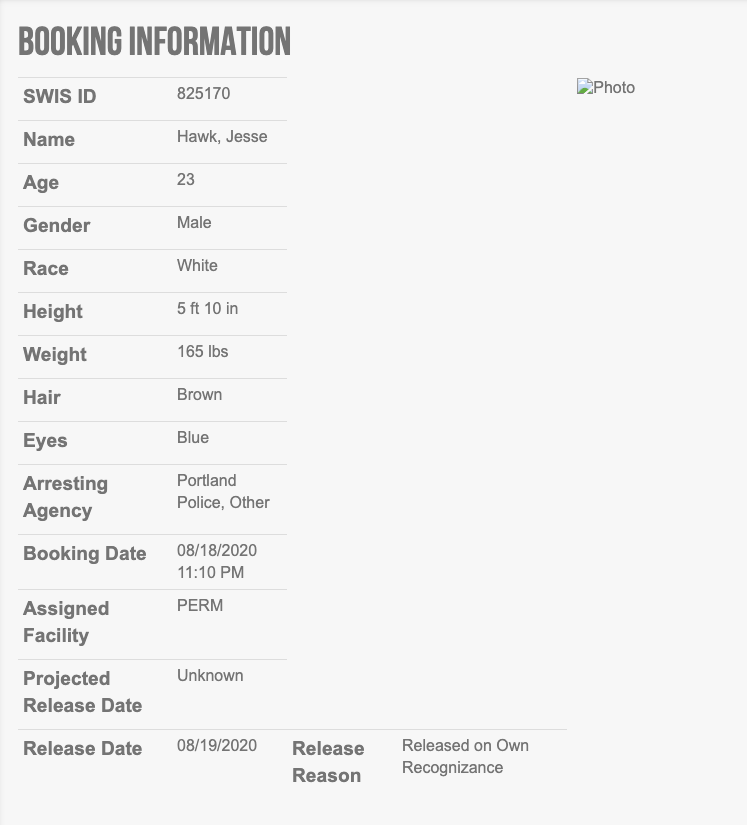747x825 pixels.
Task: Click the Release Reason label
Action: pyautogui.click(x=328, y=762)
